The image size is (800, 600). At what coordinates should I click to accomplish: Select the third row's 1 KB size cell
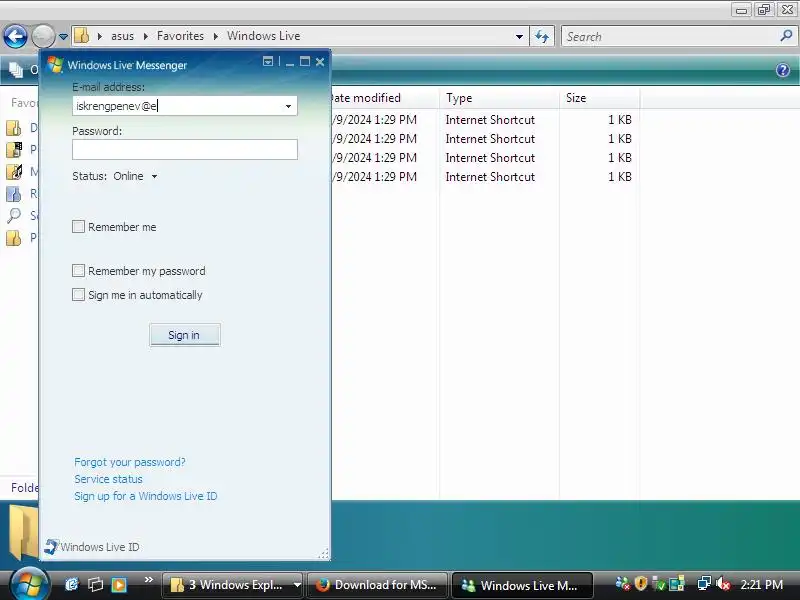click(x=619, y=158)
